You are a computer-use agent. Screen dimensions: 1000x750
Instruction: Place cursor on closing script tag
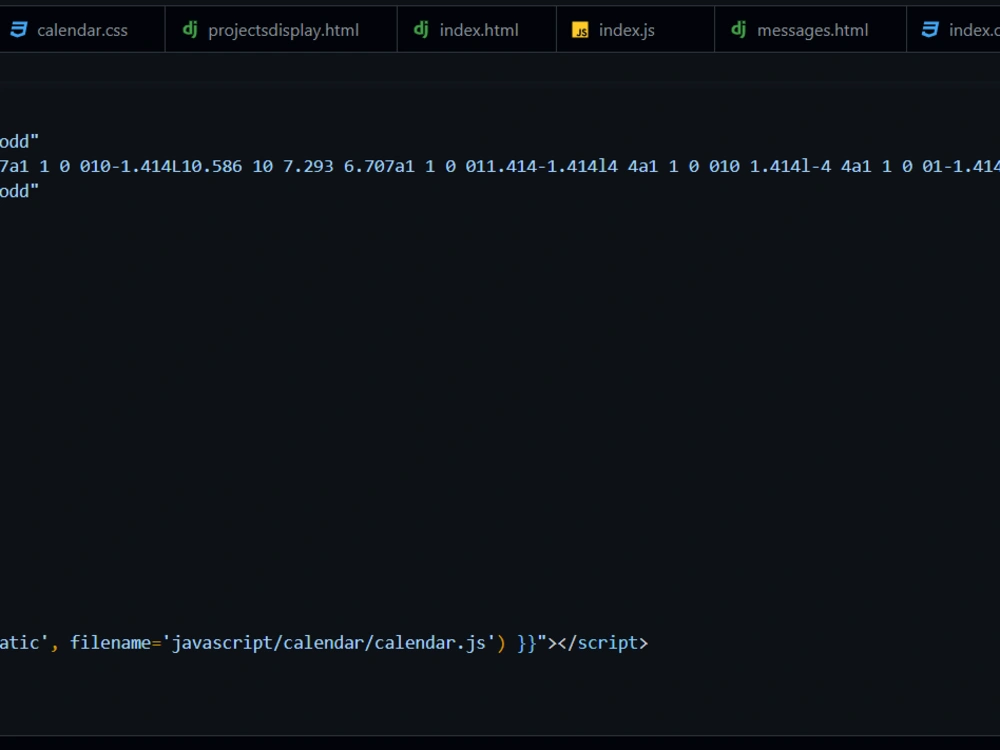click(x=603, y=643)
